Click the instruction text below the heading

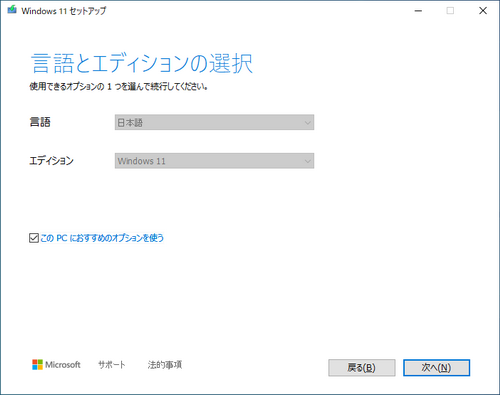pos(119,87)
